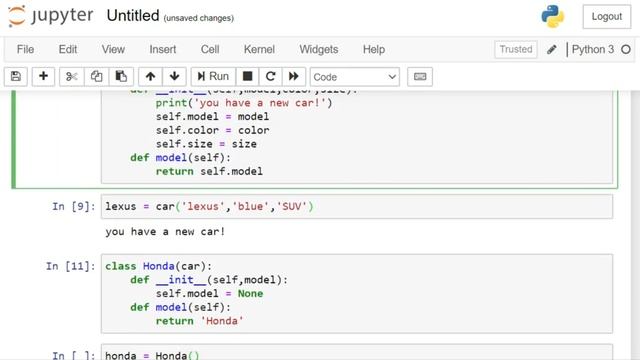Rename the notebook title Untitled
640x360 pixels.
(x=133, y=16)
